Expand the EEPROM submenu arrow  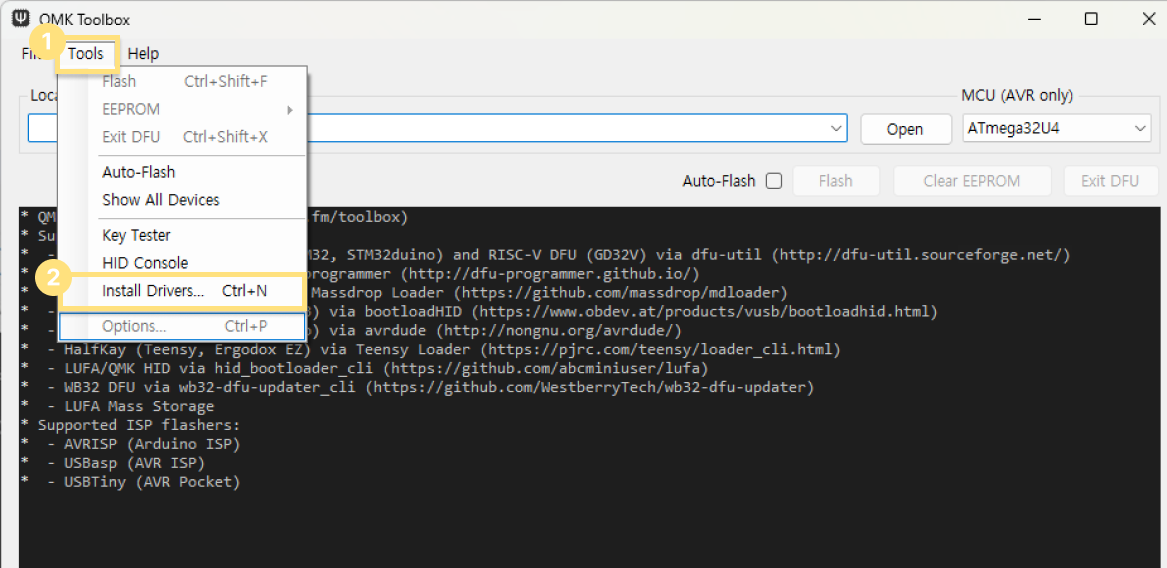[x=290, y=110]
